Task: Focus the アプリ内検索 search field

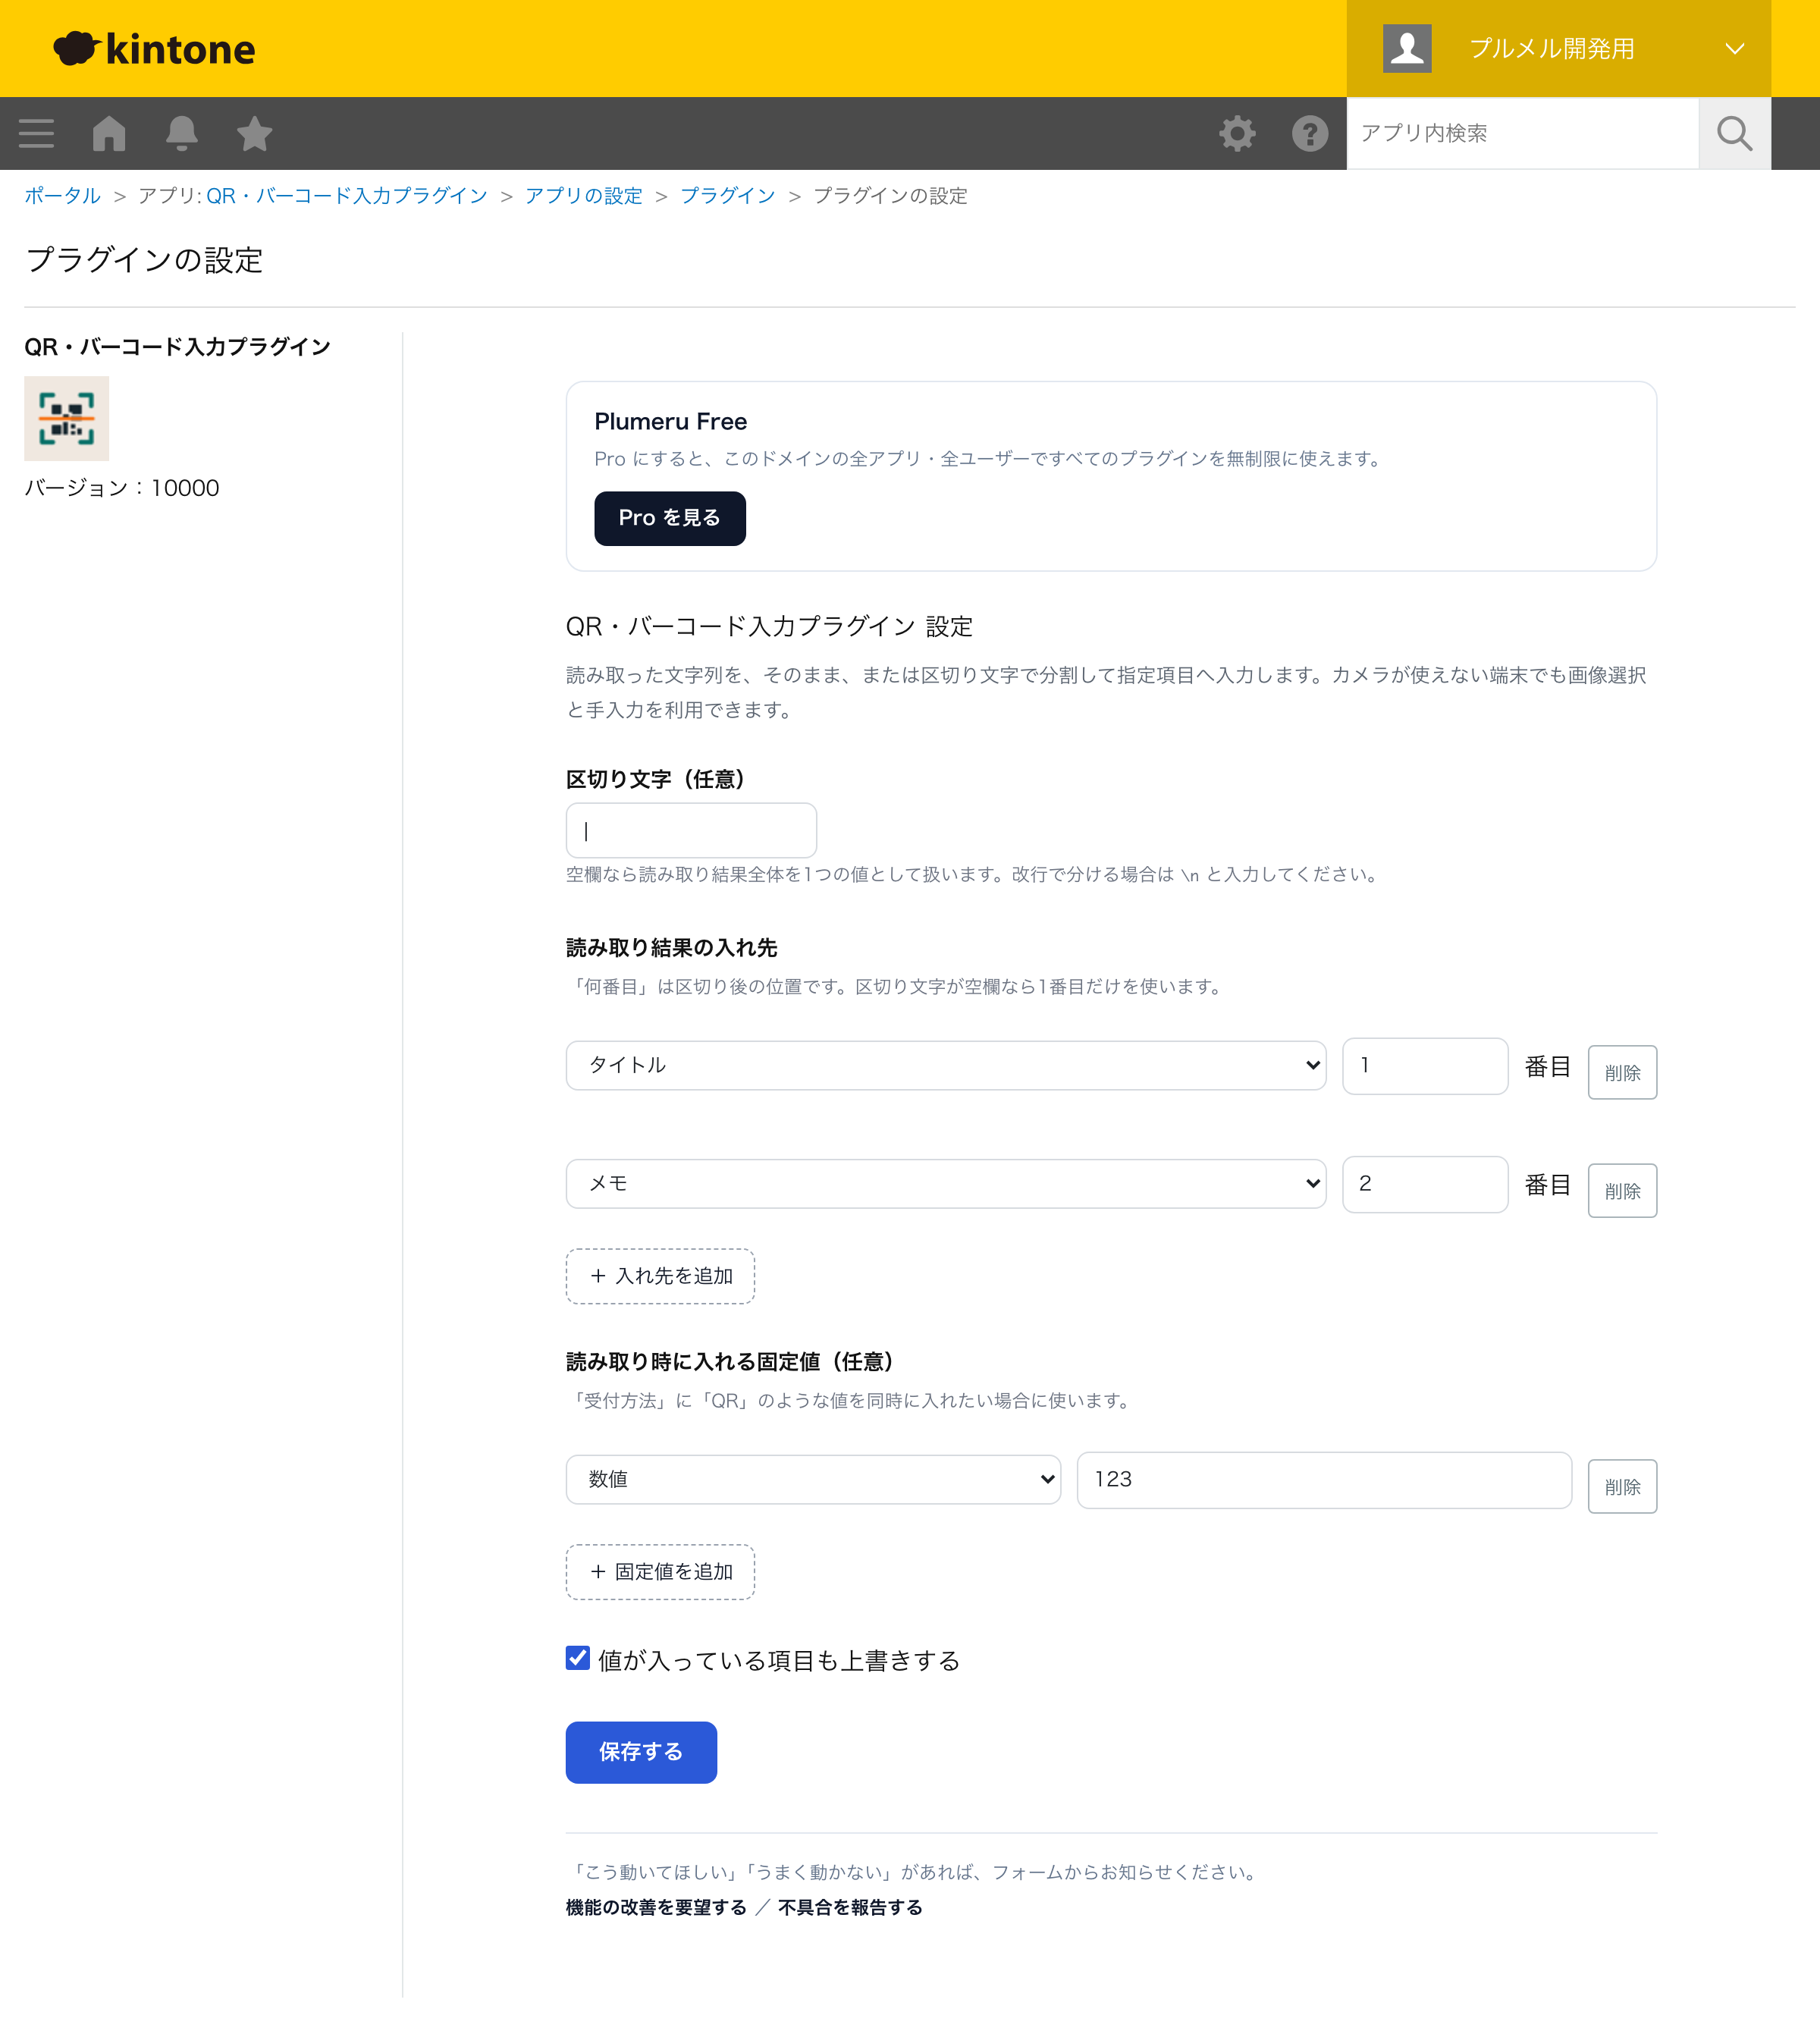Action: pos(1522,133)
